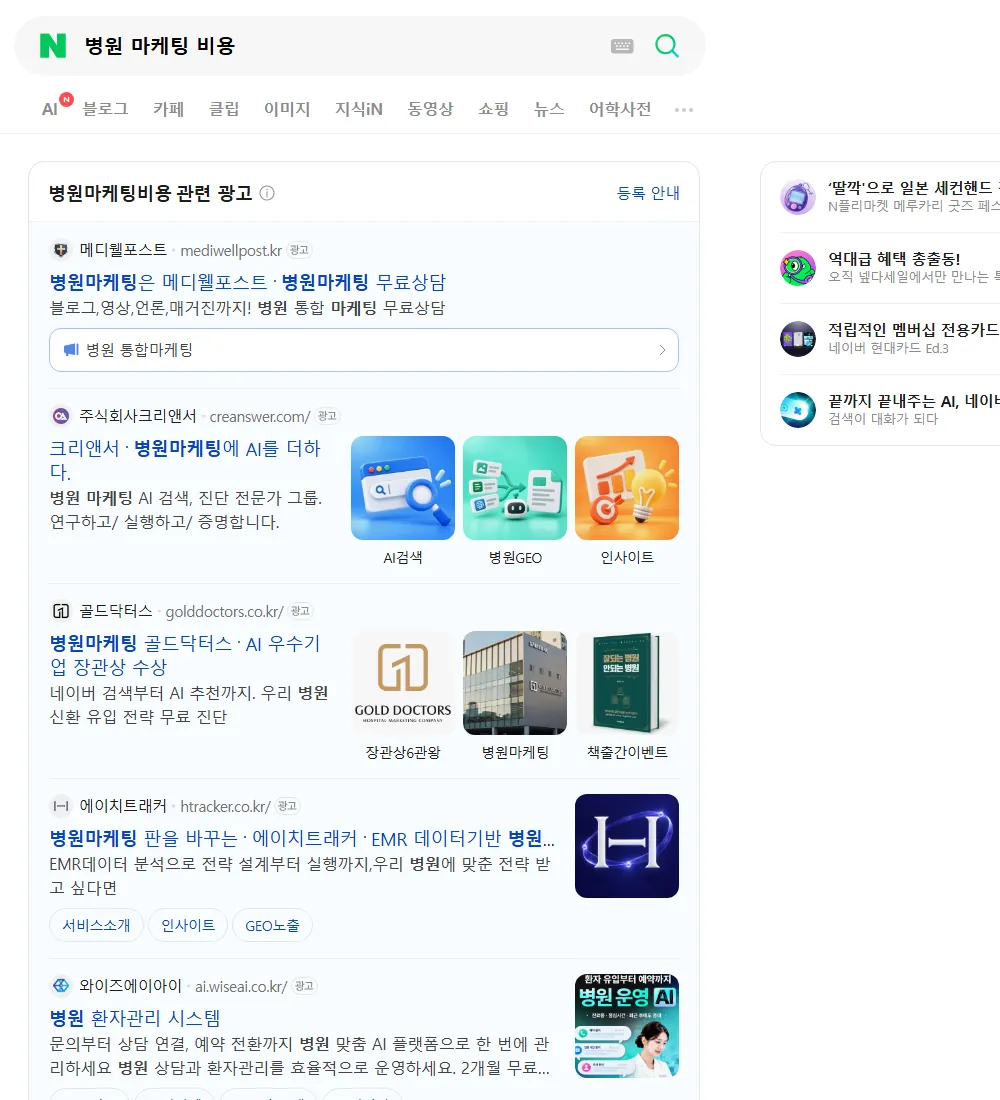
Task: Open the building photo 병원마케팅 thumbnail
Action: pyautogui.click(x=515, y=683)
